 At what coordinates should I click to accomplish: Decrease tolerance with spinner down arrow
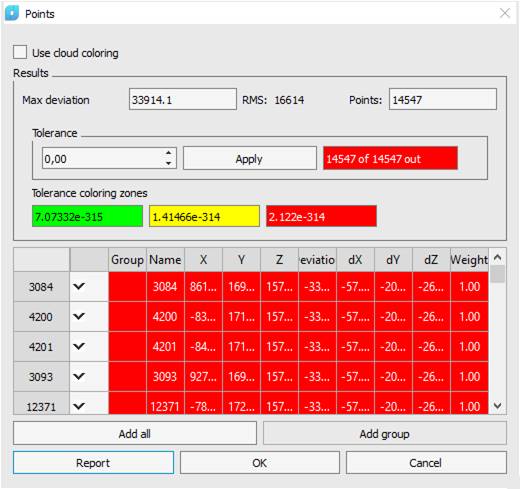(169, 163)
